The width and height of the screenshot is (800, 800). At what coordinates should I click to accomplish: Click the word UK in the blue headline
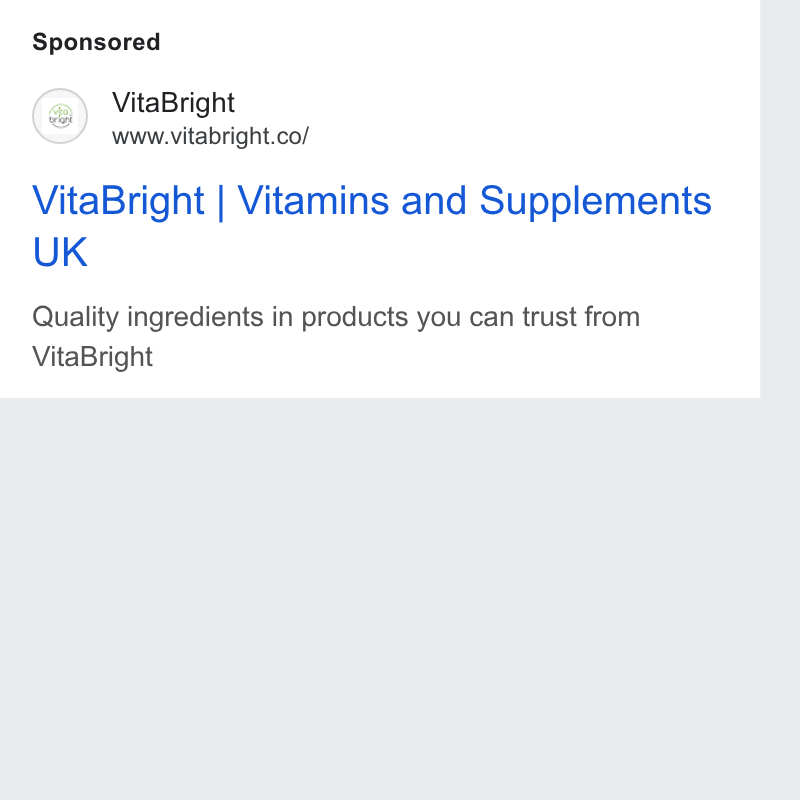click(60, 252)
